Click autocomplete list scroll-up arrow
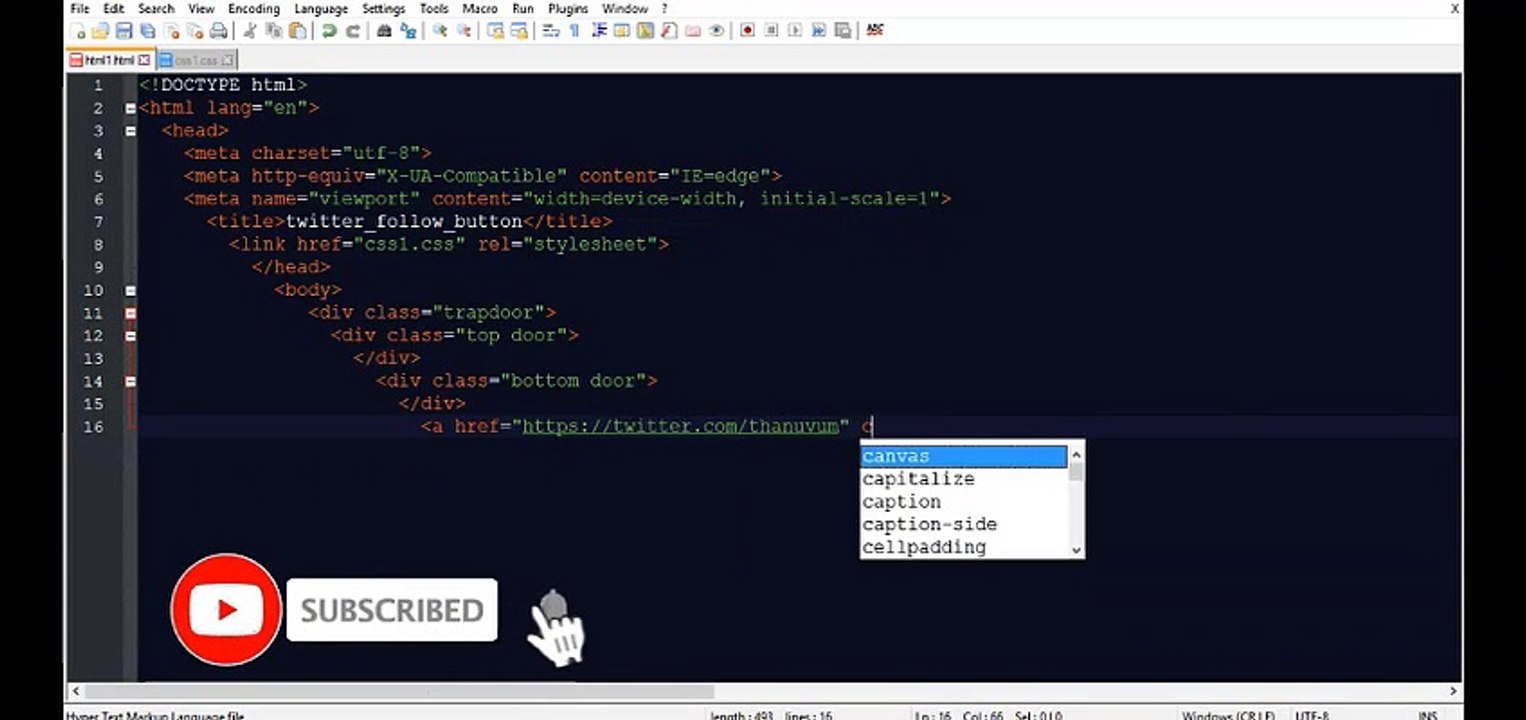Viewport: 1526px width, 720px height. [1076, 455]
